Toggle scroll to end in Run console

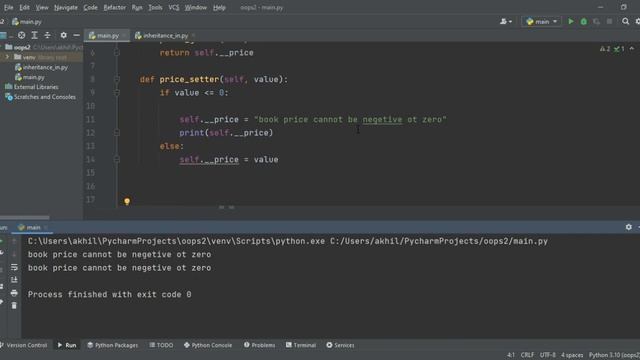point(14,280)
